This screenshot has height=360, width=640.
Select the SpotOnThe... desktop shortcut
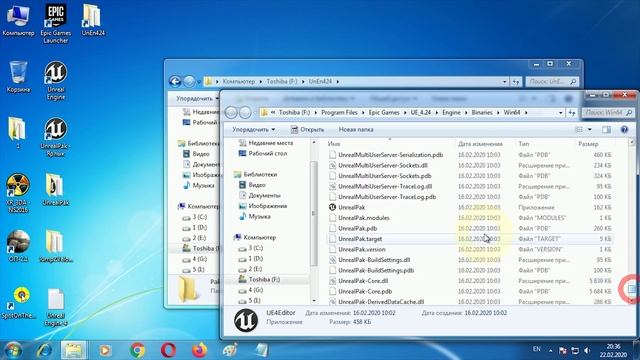18,303
